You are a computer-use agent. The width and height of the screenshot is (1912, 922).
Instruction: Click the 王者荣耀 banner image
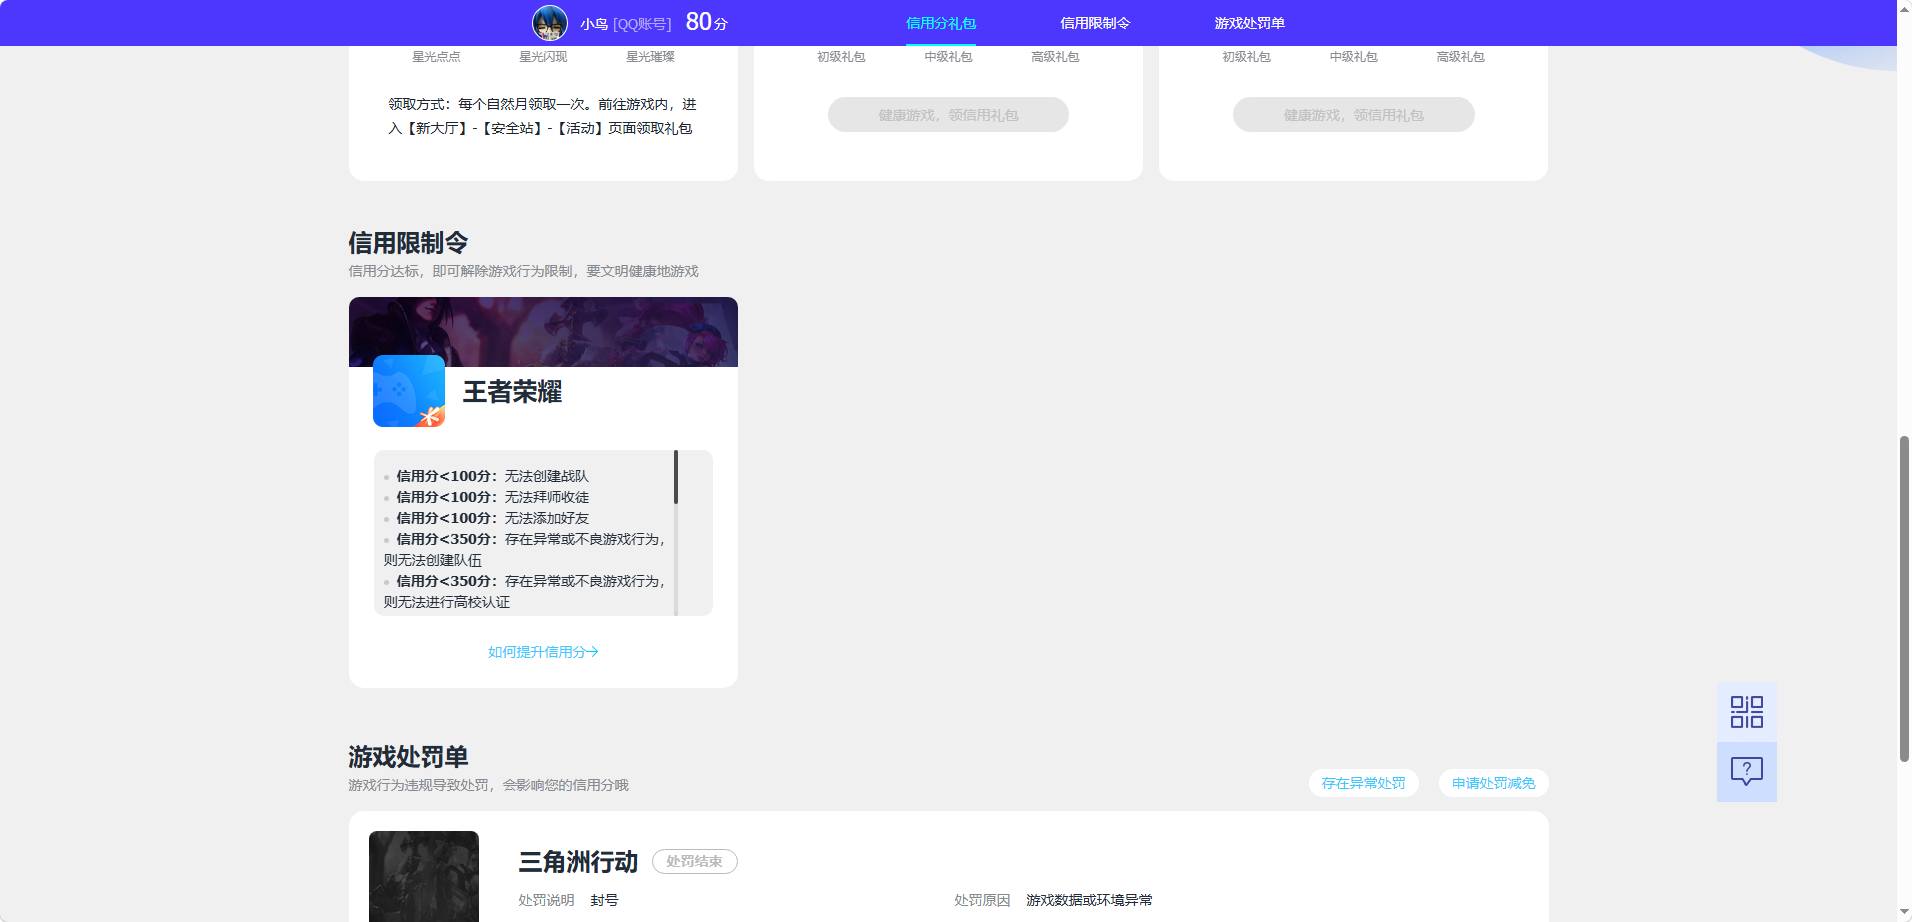click(543, 332)
